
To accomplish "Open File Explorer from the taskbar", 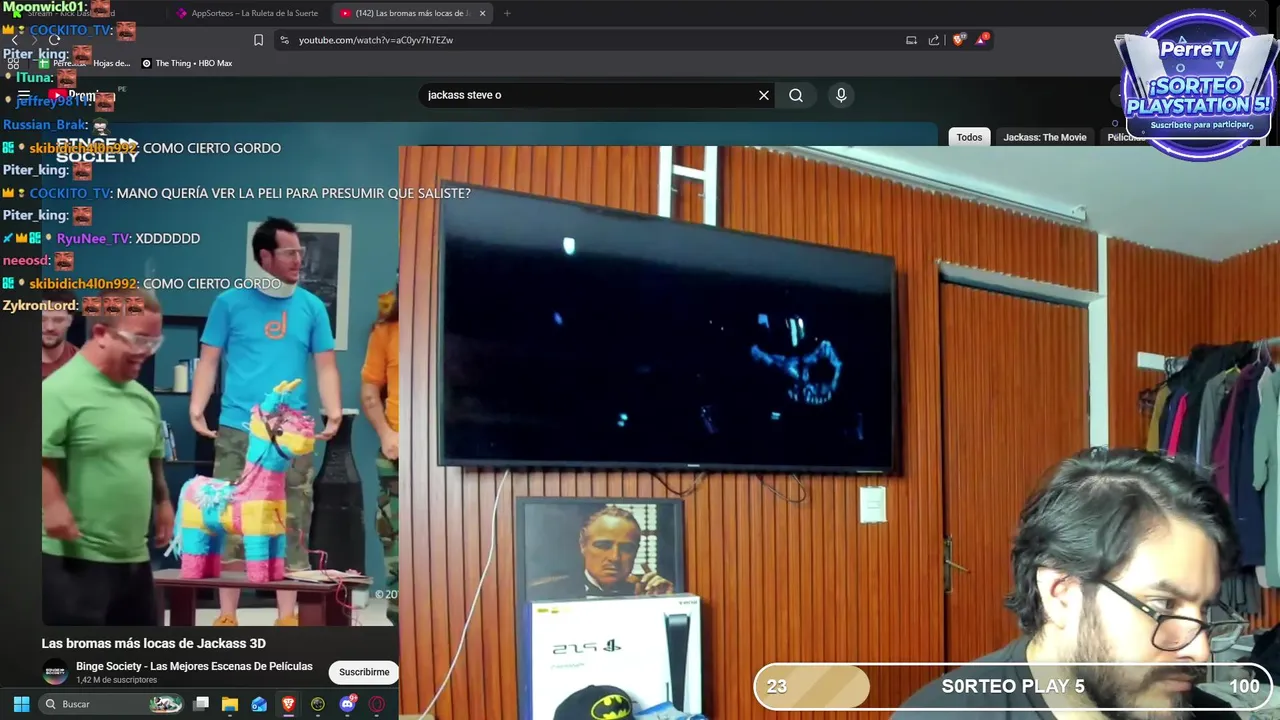I will (230, 704).
